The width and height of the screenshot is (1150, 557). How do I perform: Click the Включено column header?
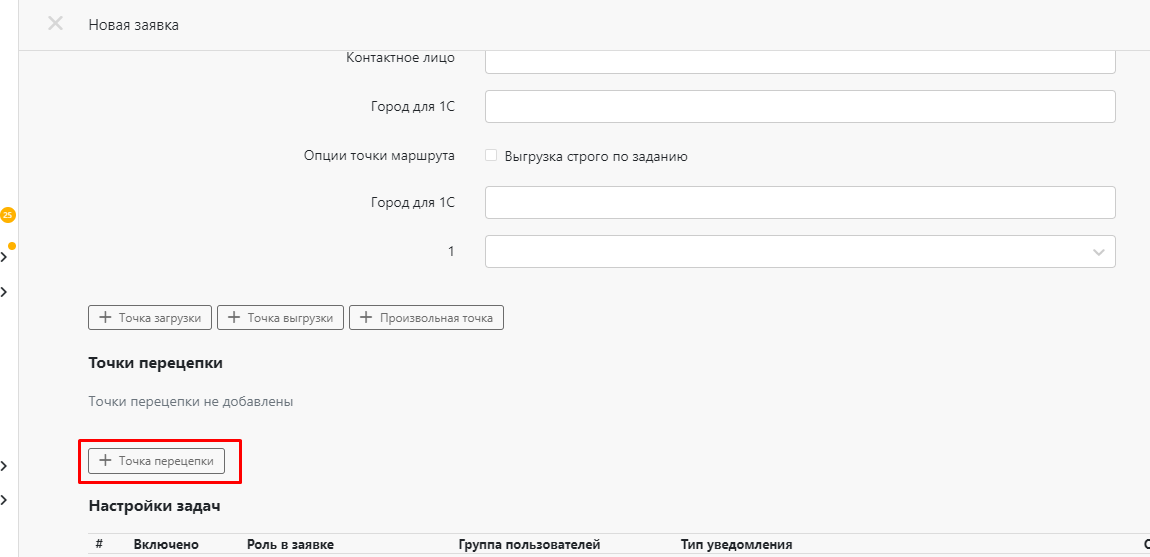(166, 545)
